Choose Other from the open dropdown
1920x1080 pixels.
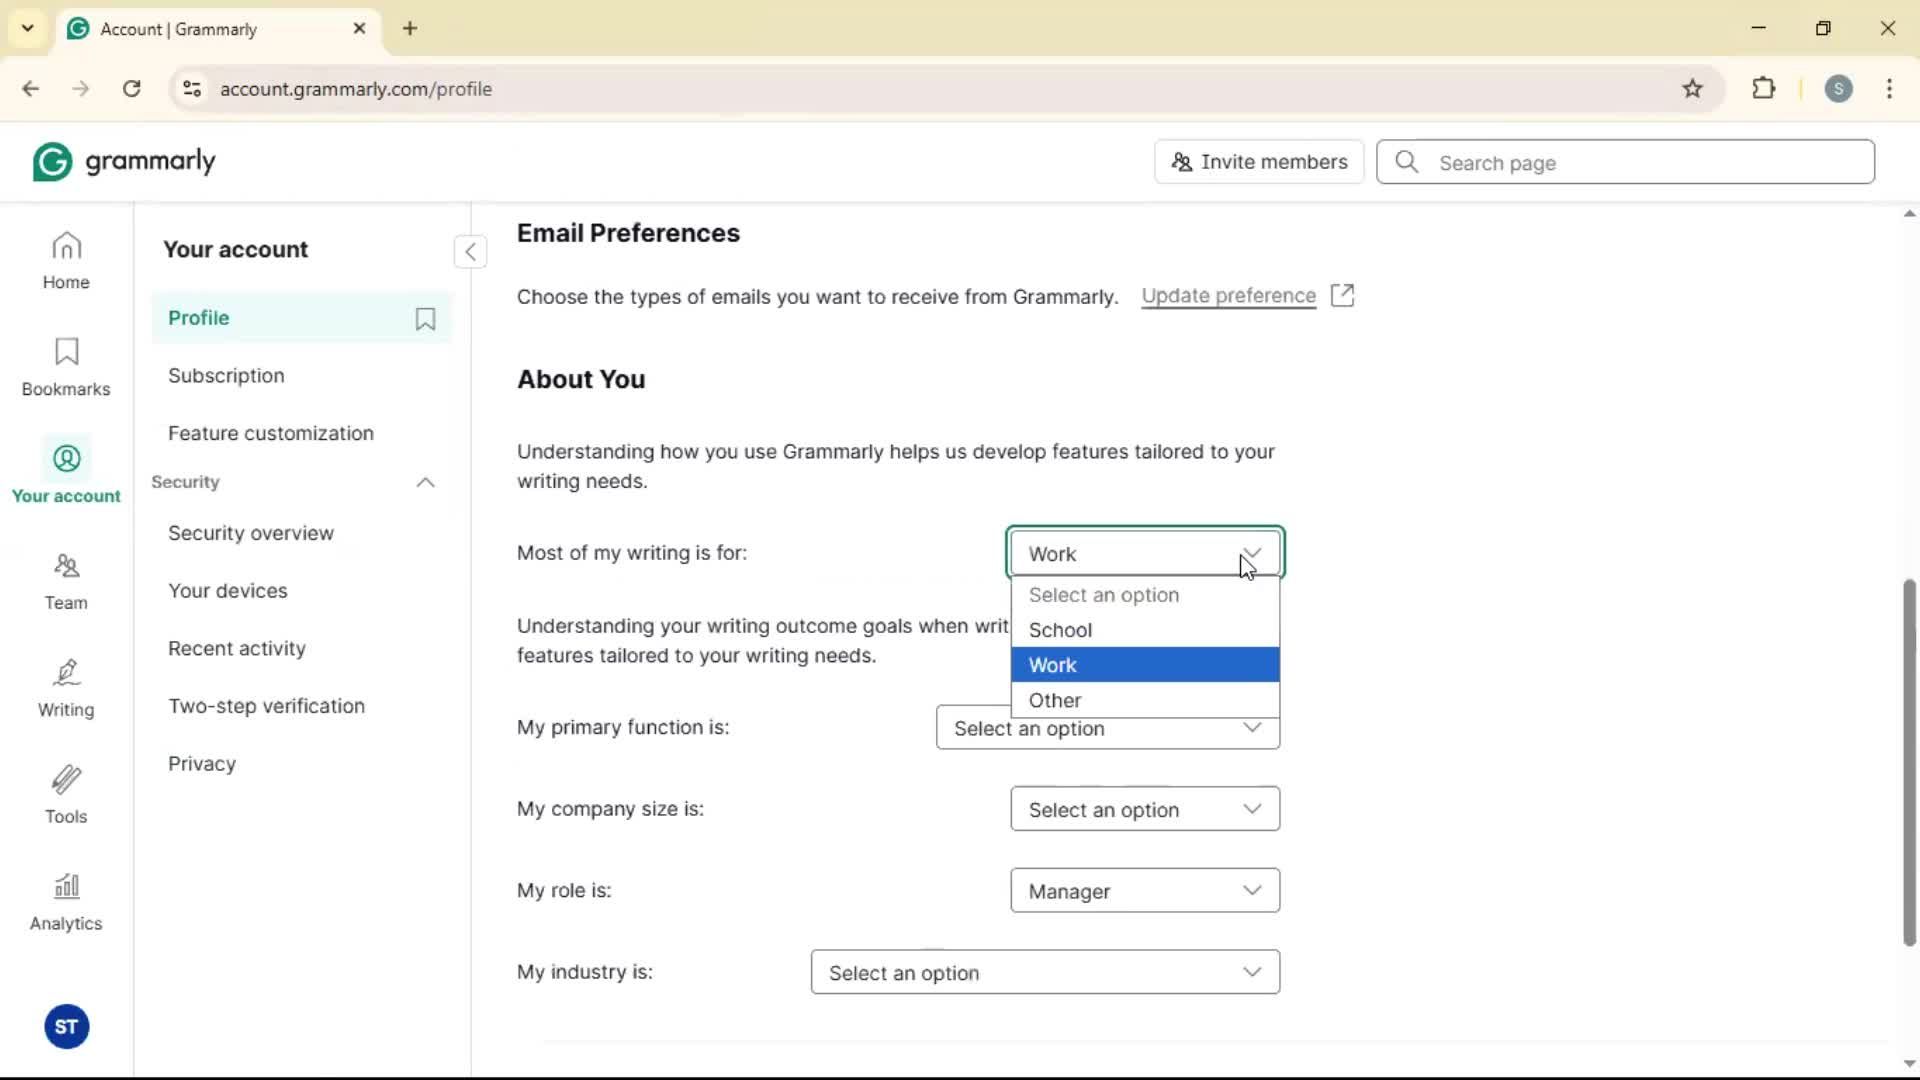pyautogui.click(x=1144, y=700)
